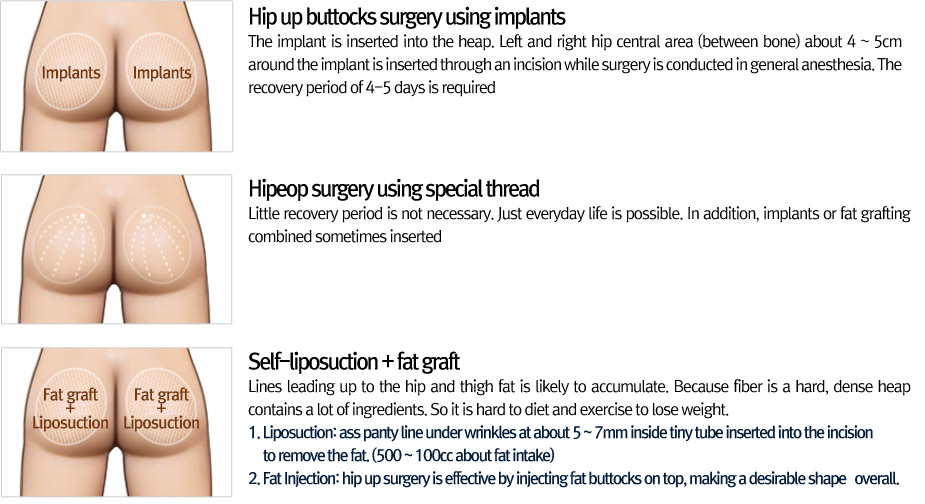This screenshot has height=504, width=925.
Task: Select the "Self-liposuction + fat graft" heading
Action: 353,361
